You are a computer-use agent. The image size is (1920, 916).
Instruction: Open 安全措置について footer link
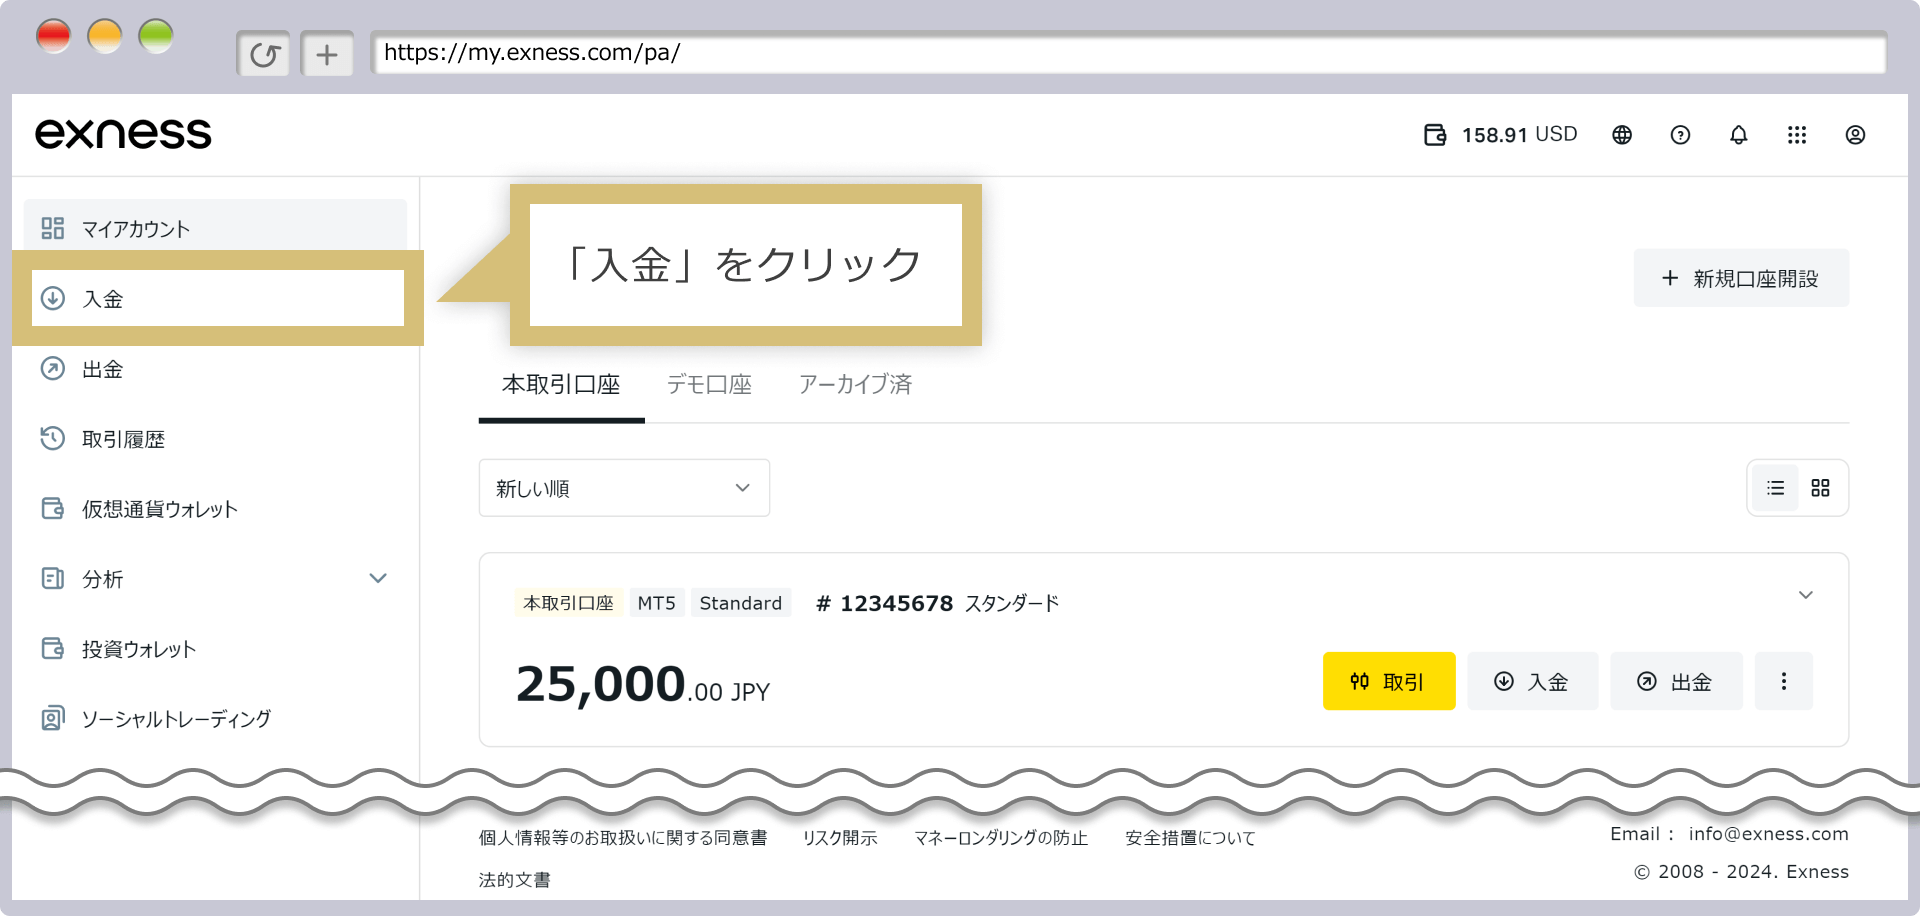click(1190, 838)
